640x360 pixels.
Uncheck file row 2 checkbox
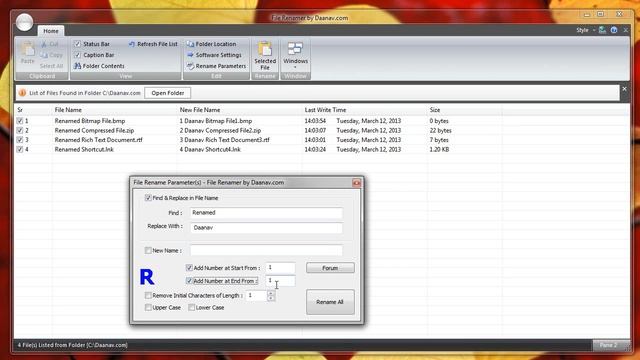tap(20, 130)
